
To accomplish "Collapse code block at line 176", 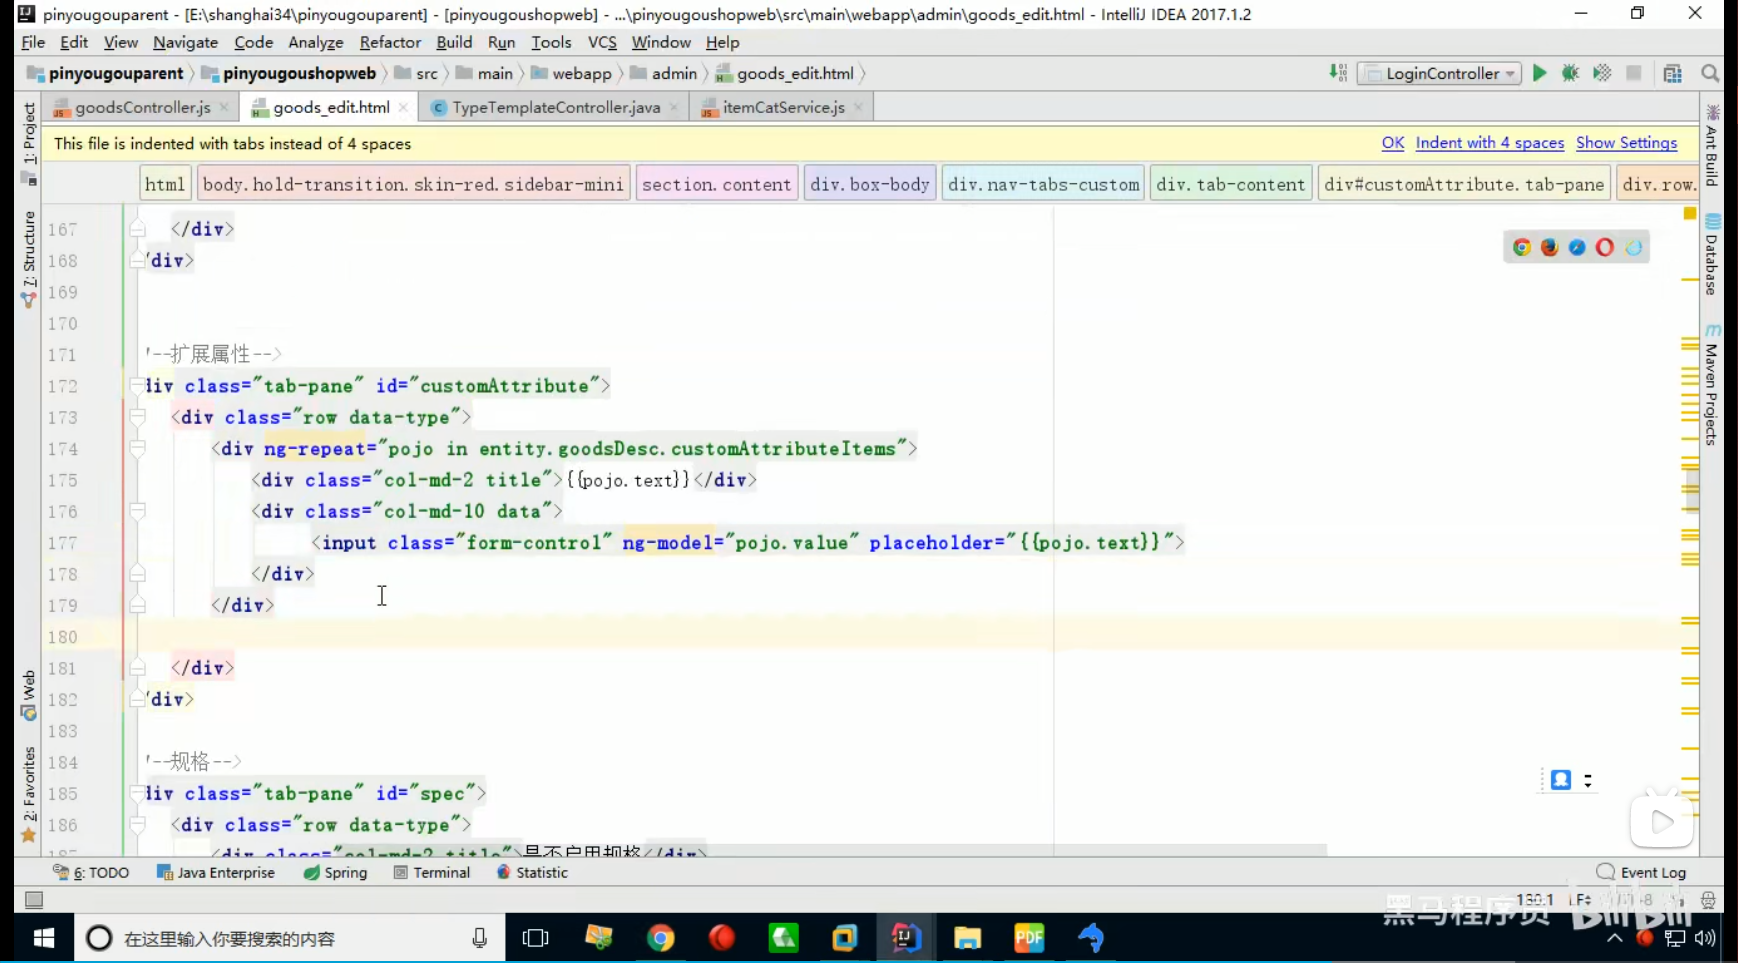I will coord(138,511).
